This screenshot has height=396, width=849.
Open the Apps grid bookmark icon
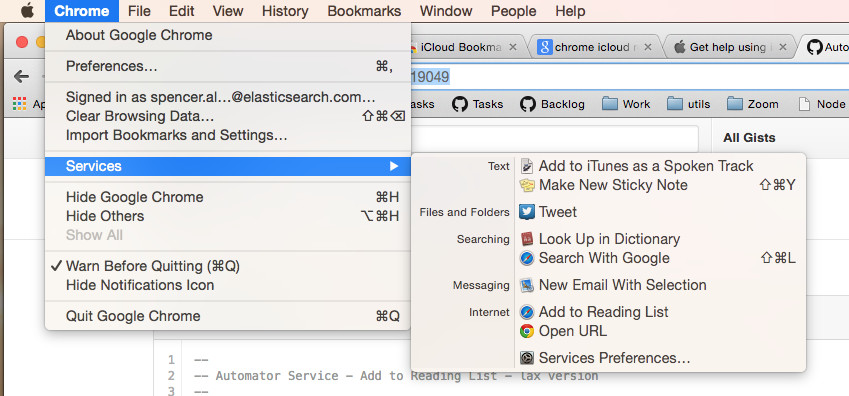19,104
